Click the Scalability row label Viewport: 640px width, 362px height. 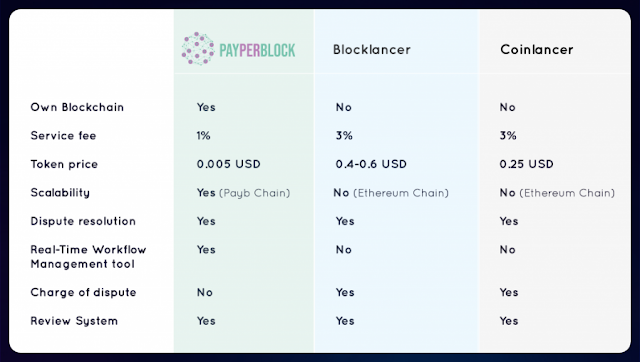(x=60, y=193)
